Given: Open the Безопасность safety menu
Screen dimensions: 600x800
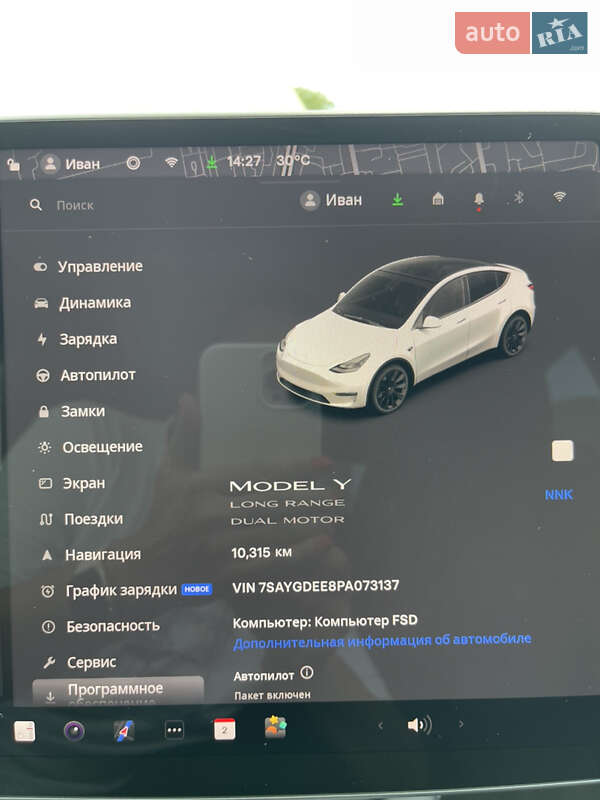Looking at the screenshot, I should 101,626.
